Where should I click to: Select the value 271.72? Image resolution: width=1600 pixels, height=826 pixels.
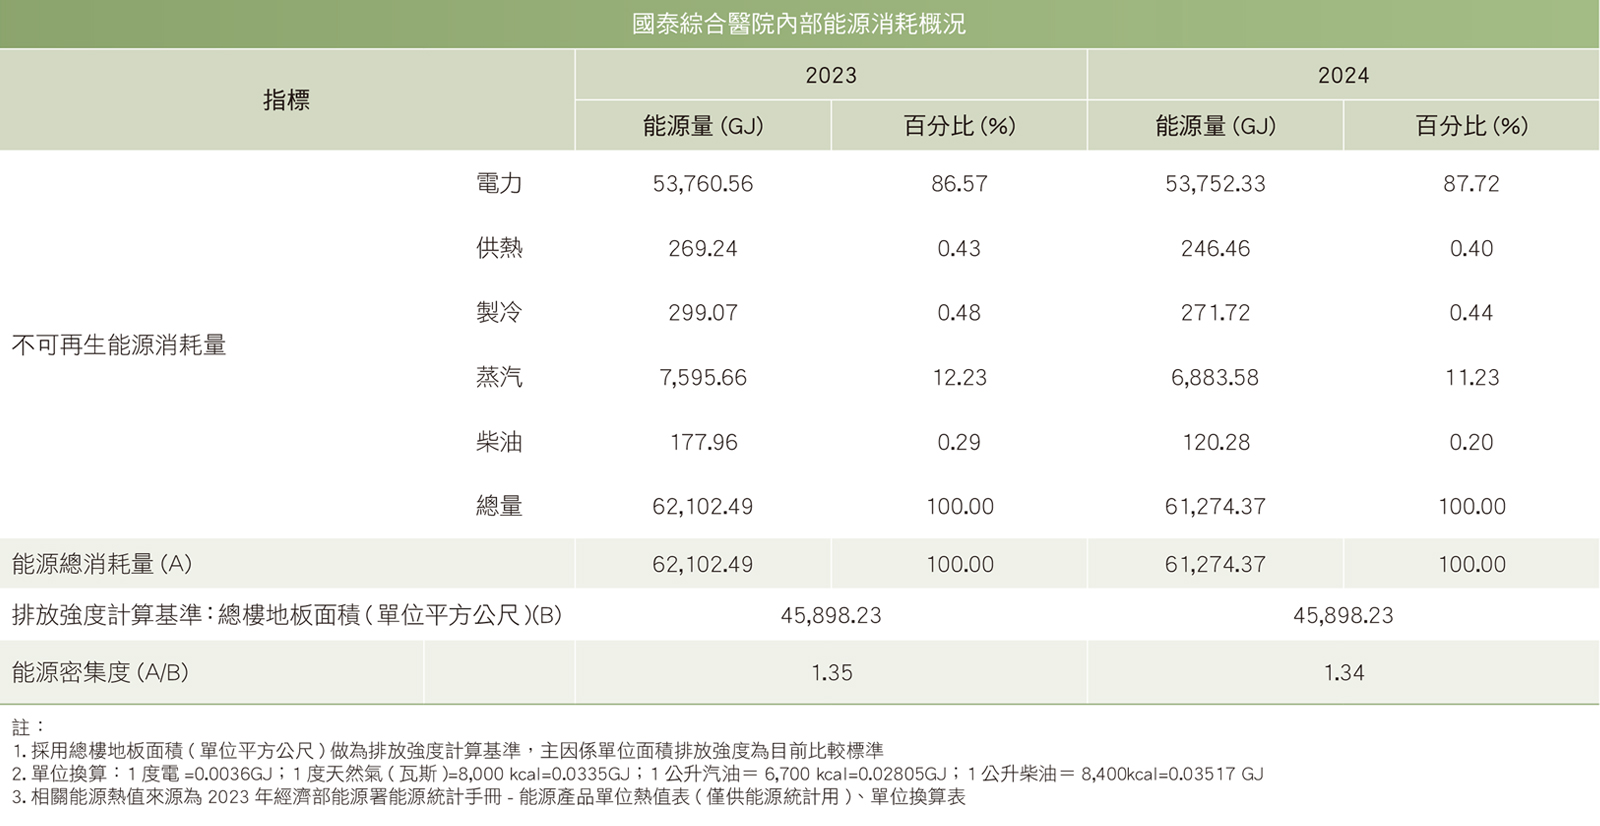click(1215, 313)
